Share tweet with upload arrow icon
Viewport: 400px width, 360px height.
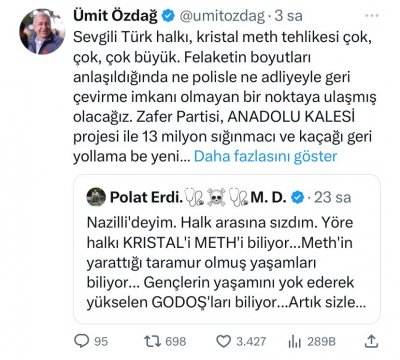tap(371, 341)
